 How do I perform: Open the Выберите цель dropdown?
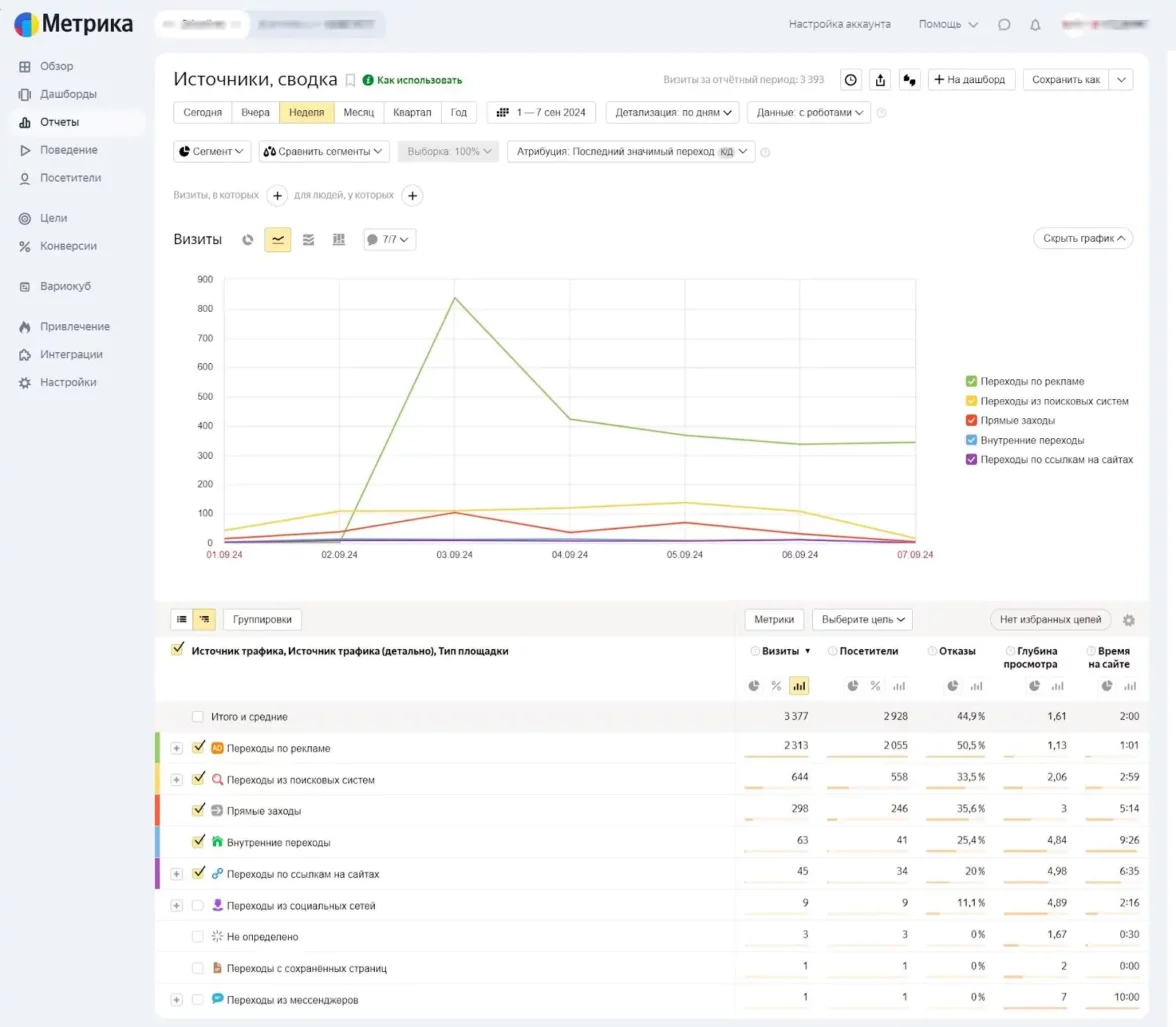(x=861, y=620)
